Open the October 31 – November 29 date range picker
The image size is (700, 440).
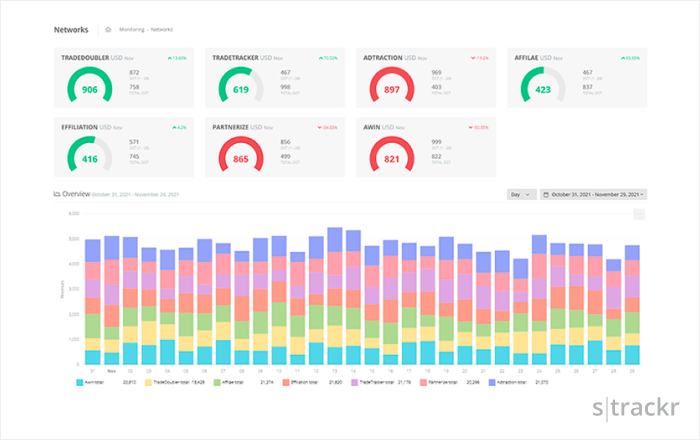(x=593, y=195)
